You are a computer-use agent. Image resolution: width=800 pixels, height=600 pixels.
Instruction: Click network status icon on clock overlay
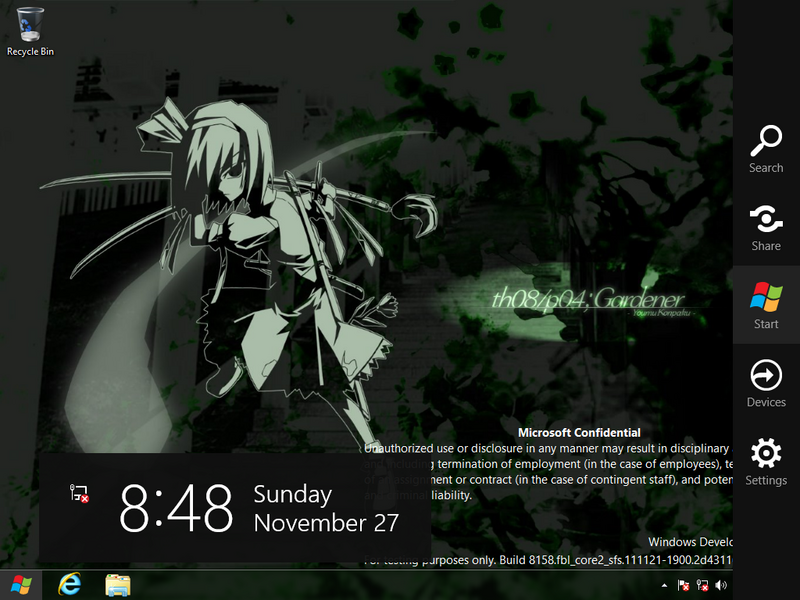pos(79,493)
